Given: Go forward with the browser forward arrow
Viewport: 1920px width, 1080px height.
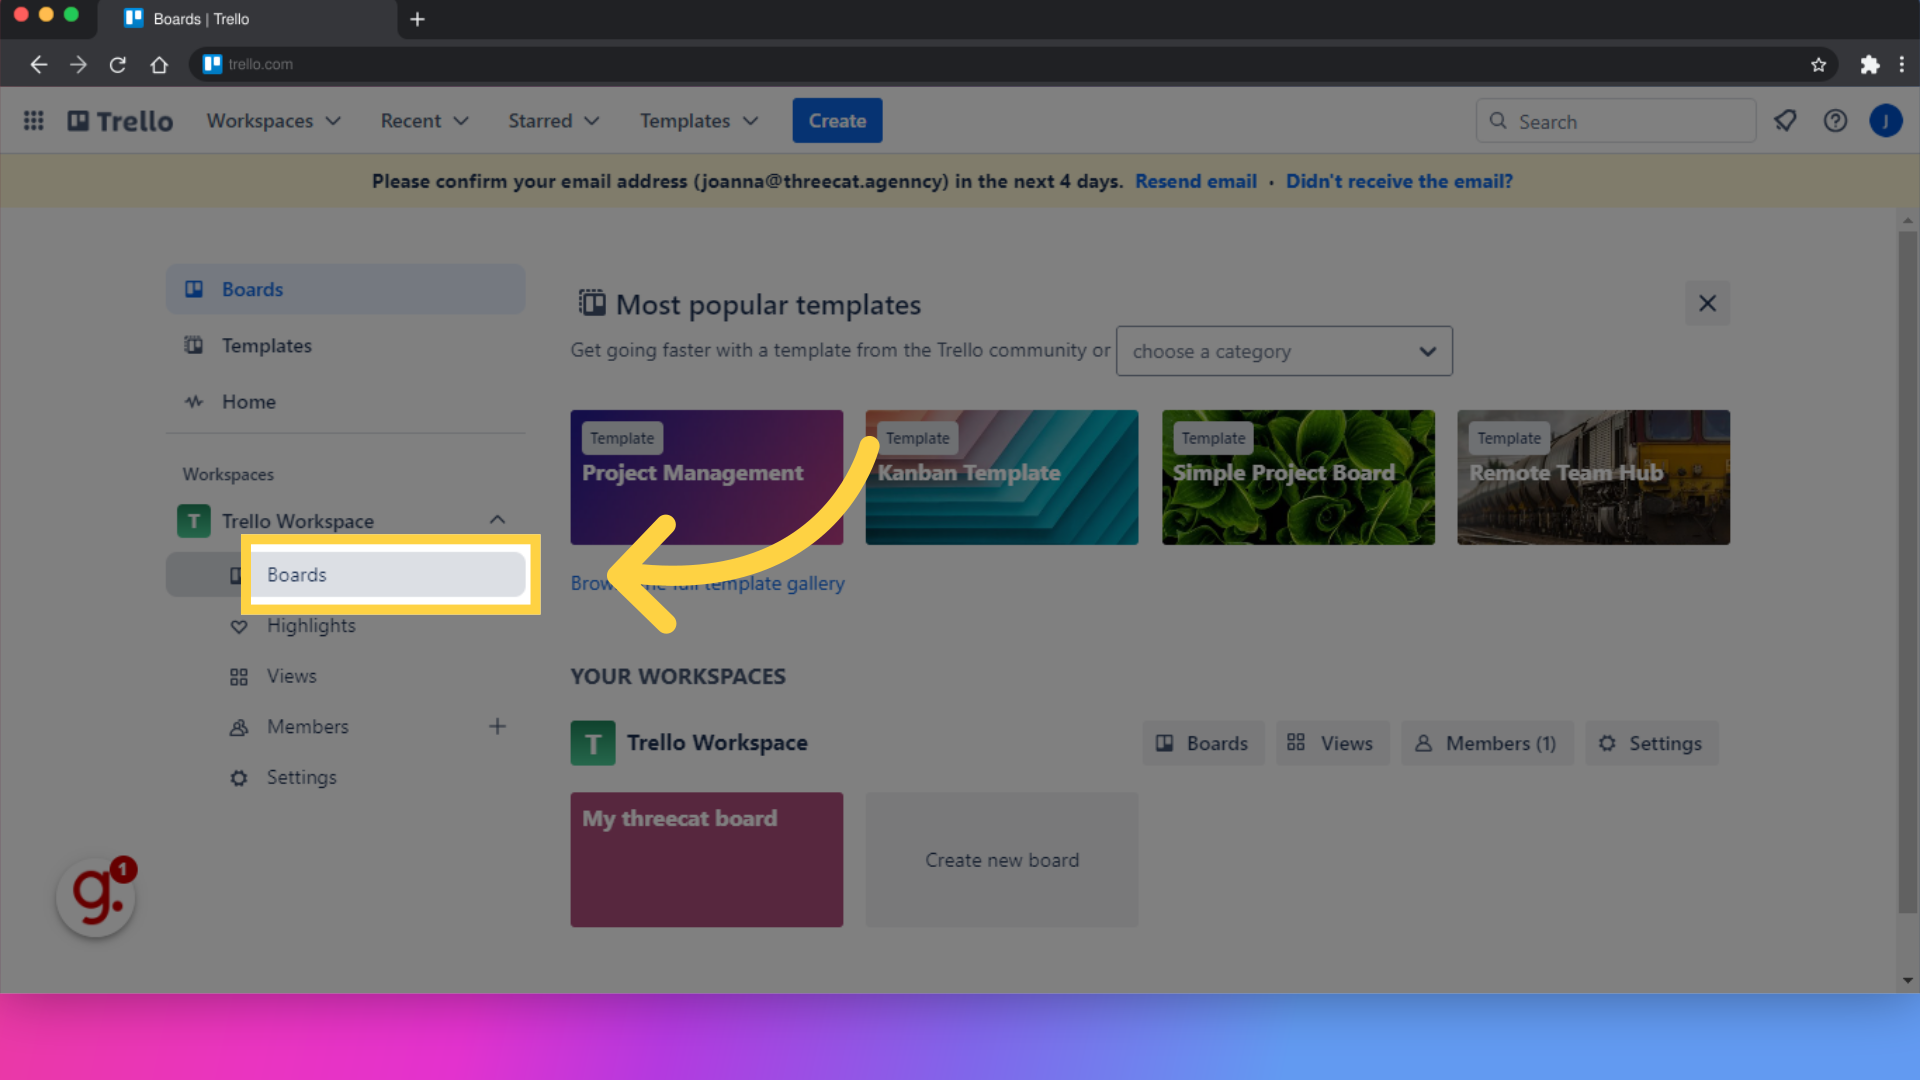Looking at the screenshot, I should point(78,65).
